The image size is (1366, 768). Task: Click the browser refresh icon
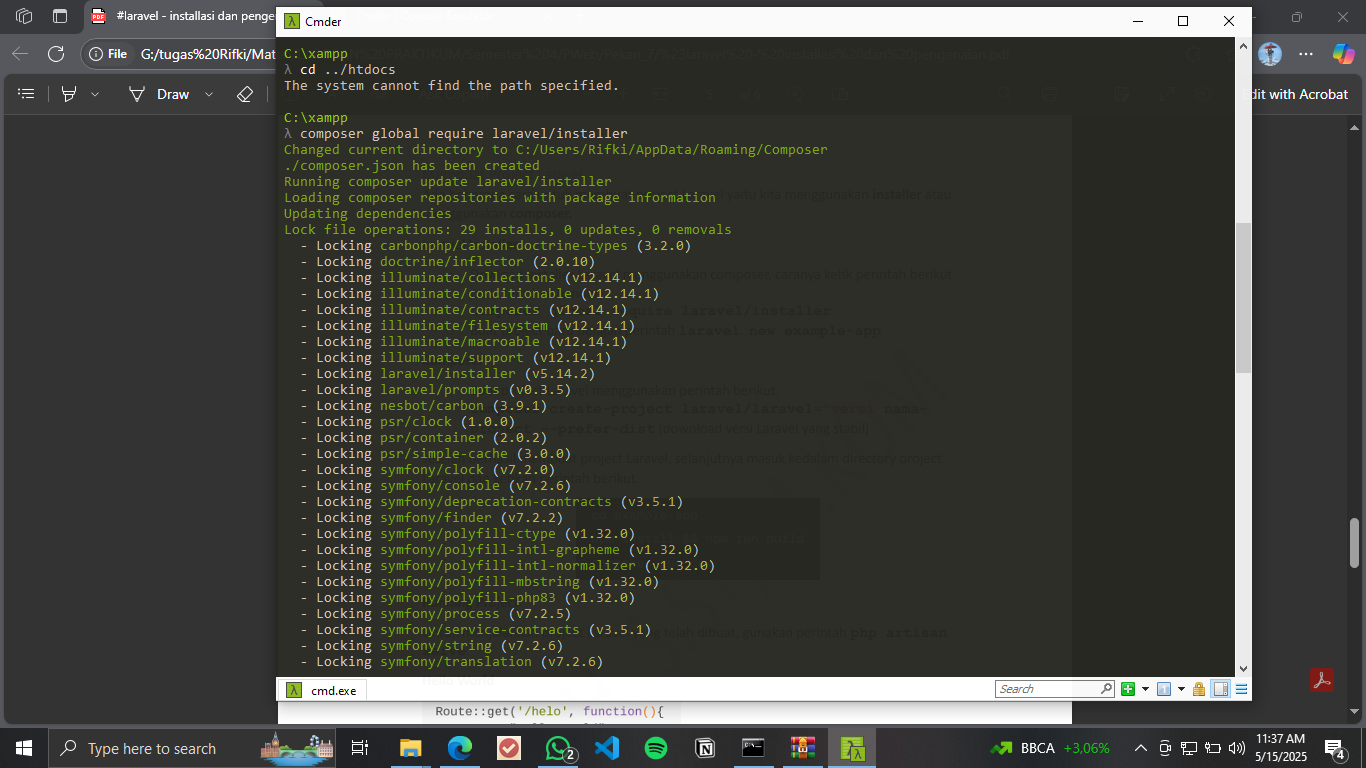[x=54, y=55]
